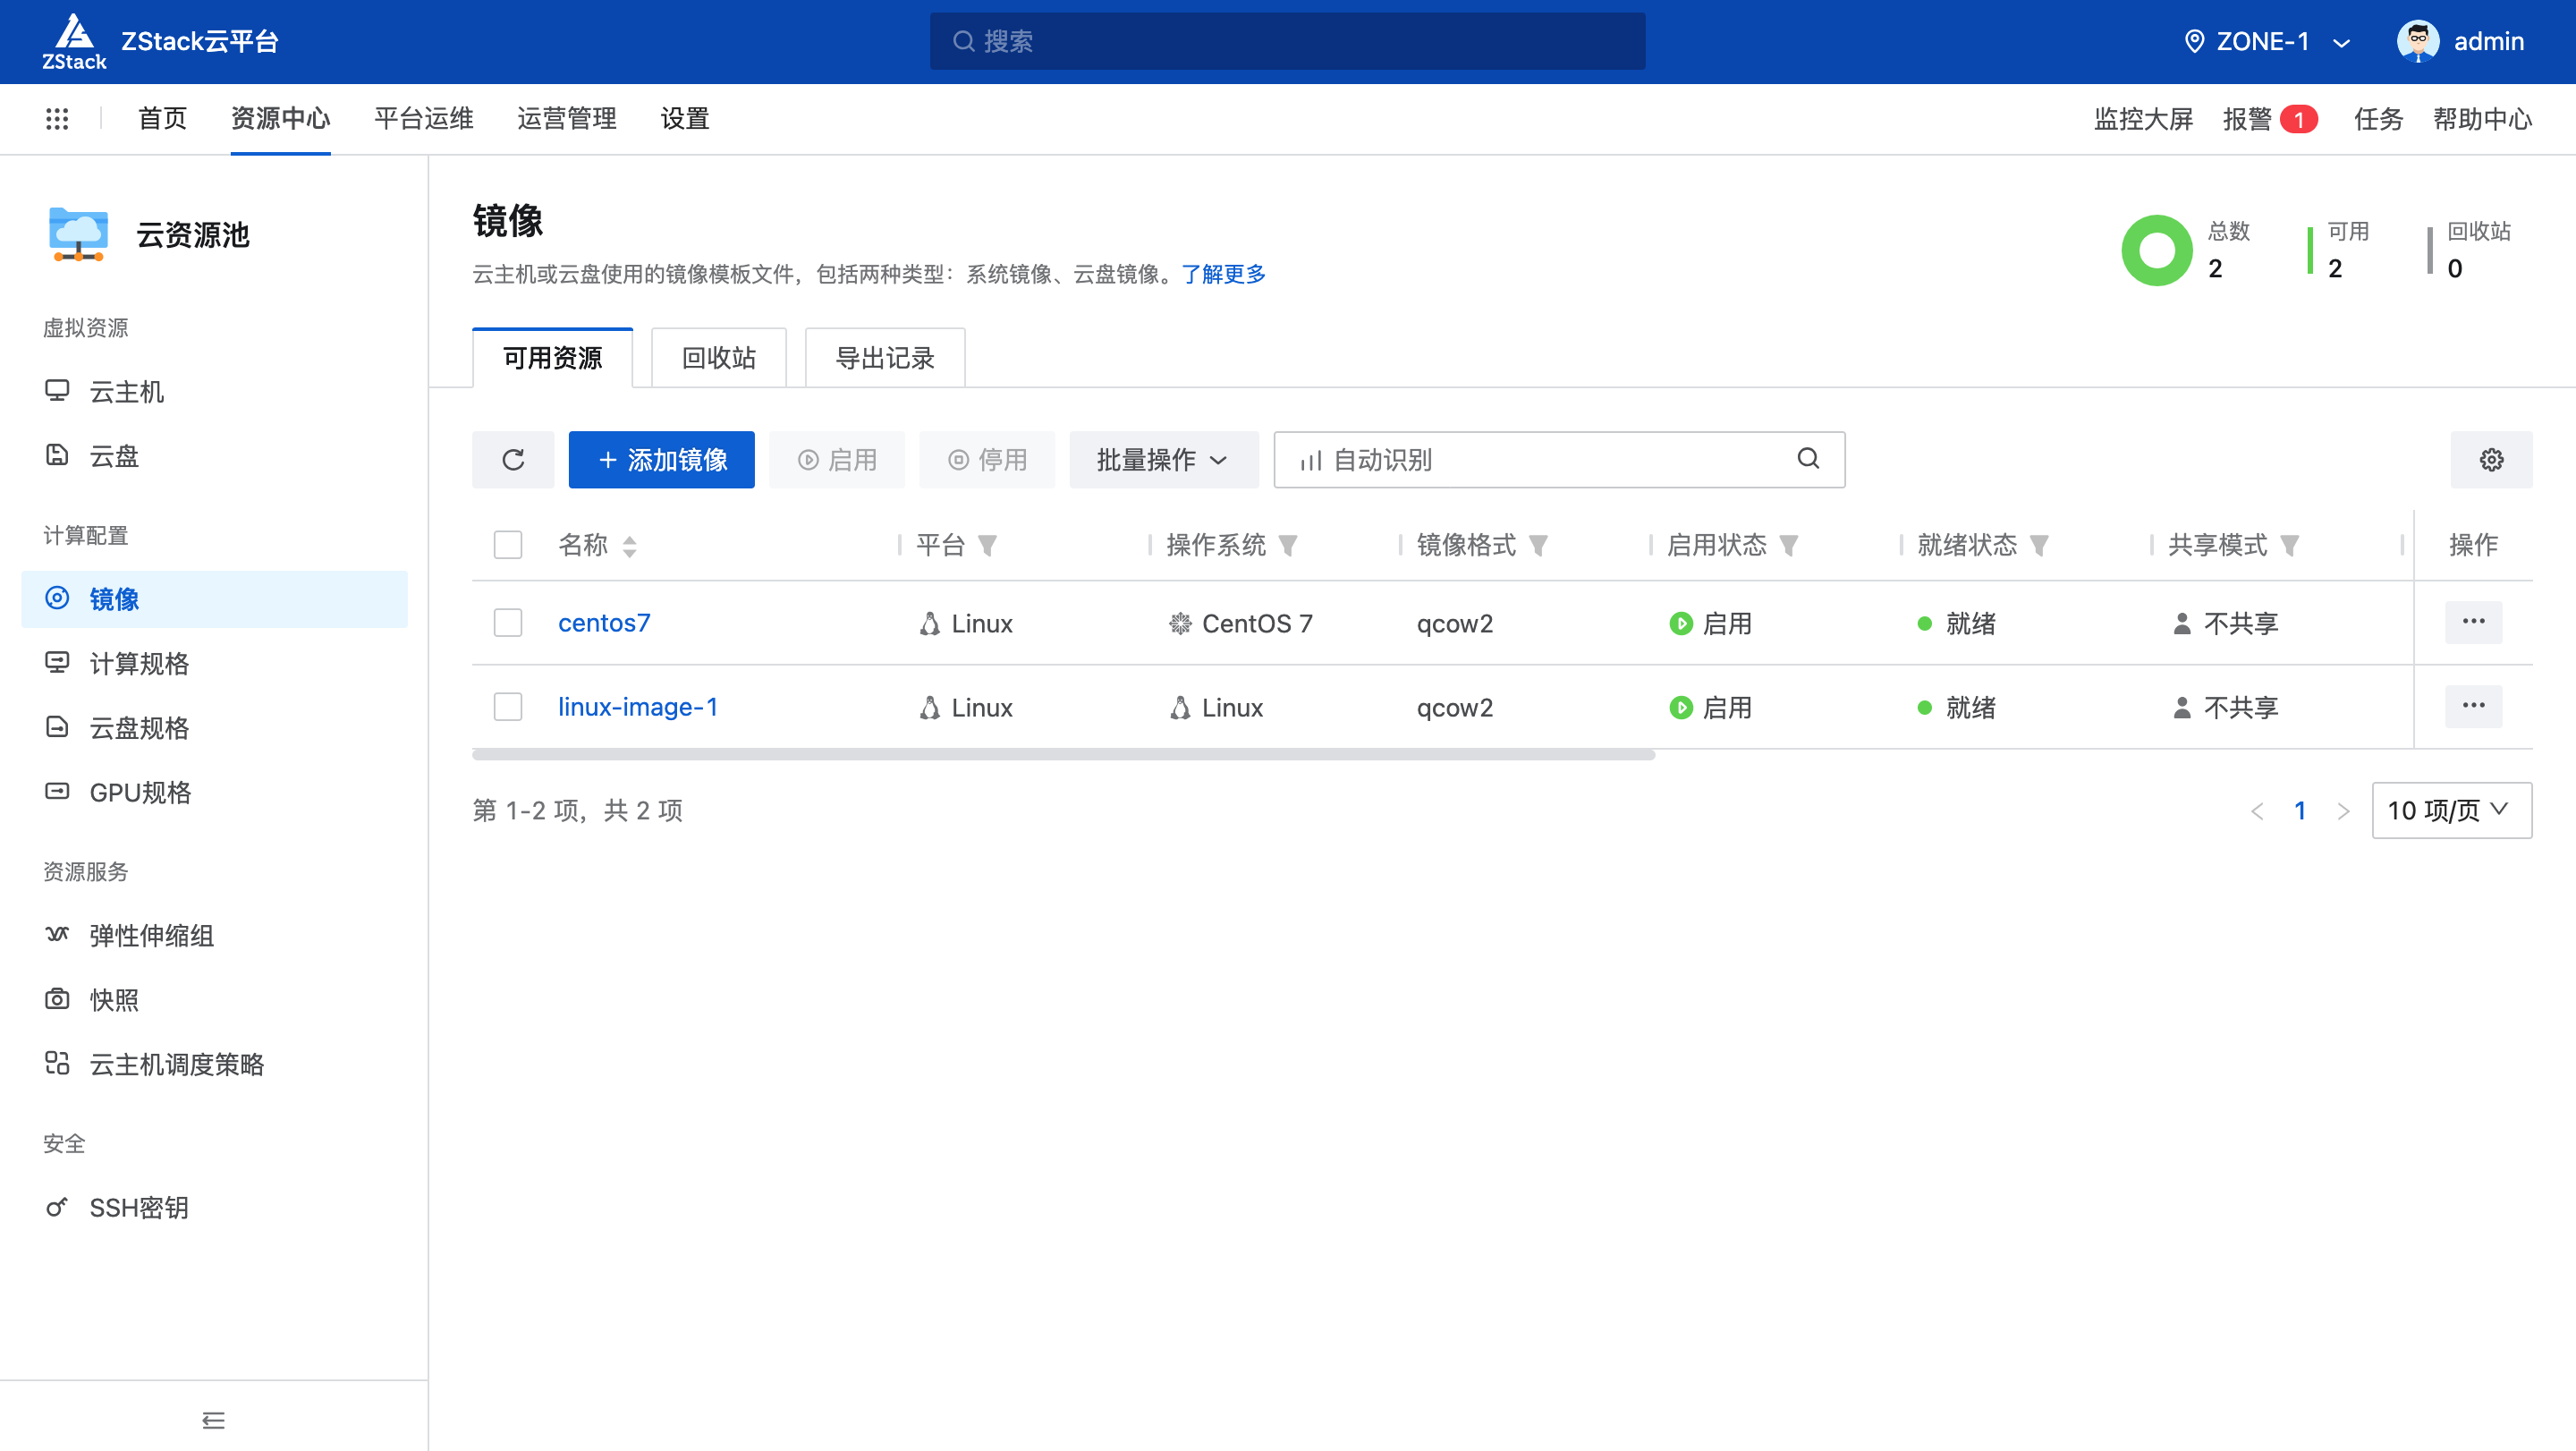Open 启用状态 column filter funnel
2576x1451 pixels.
coord(1789,546)
